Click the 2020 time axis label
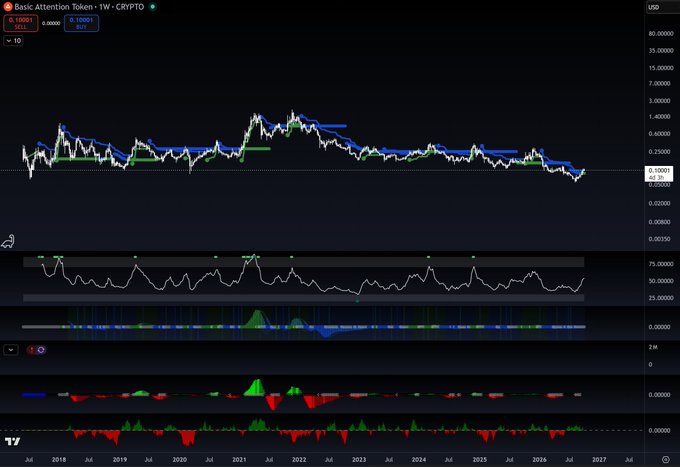680x467 pixels. 180,460
